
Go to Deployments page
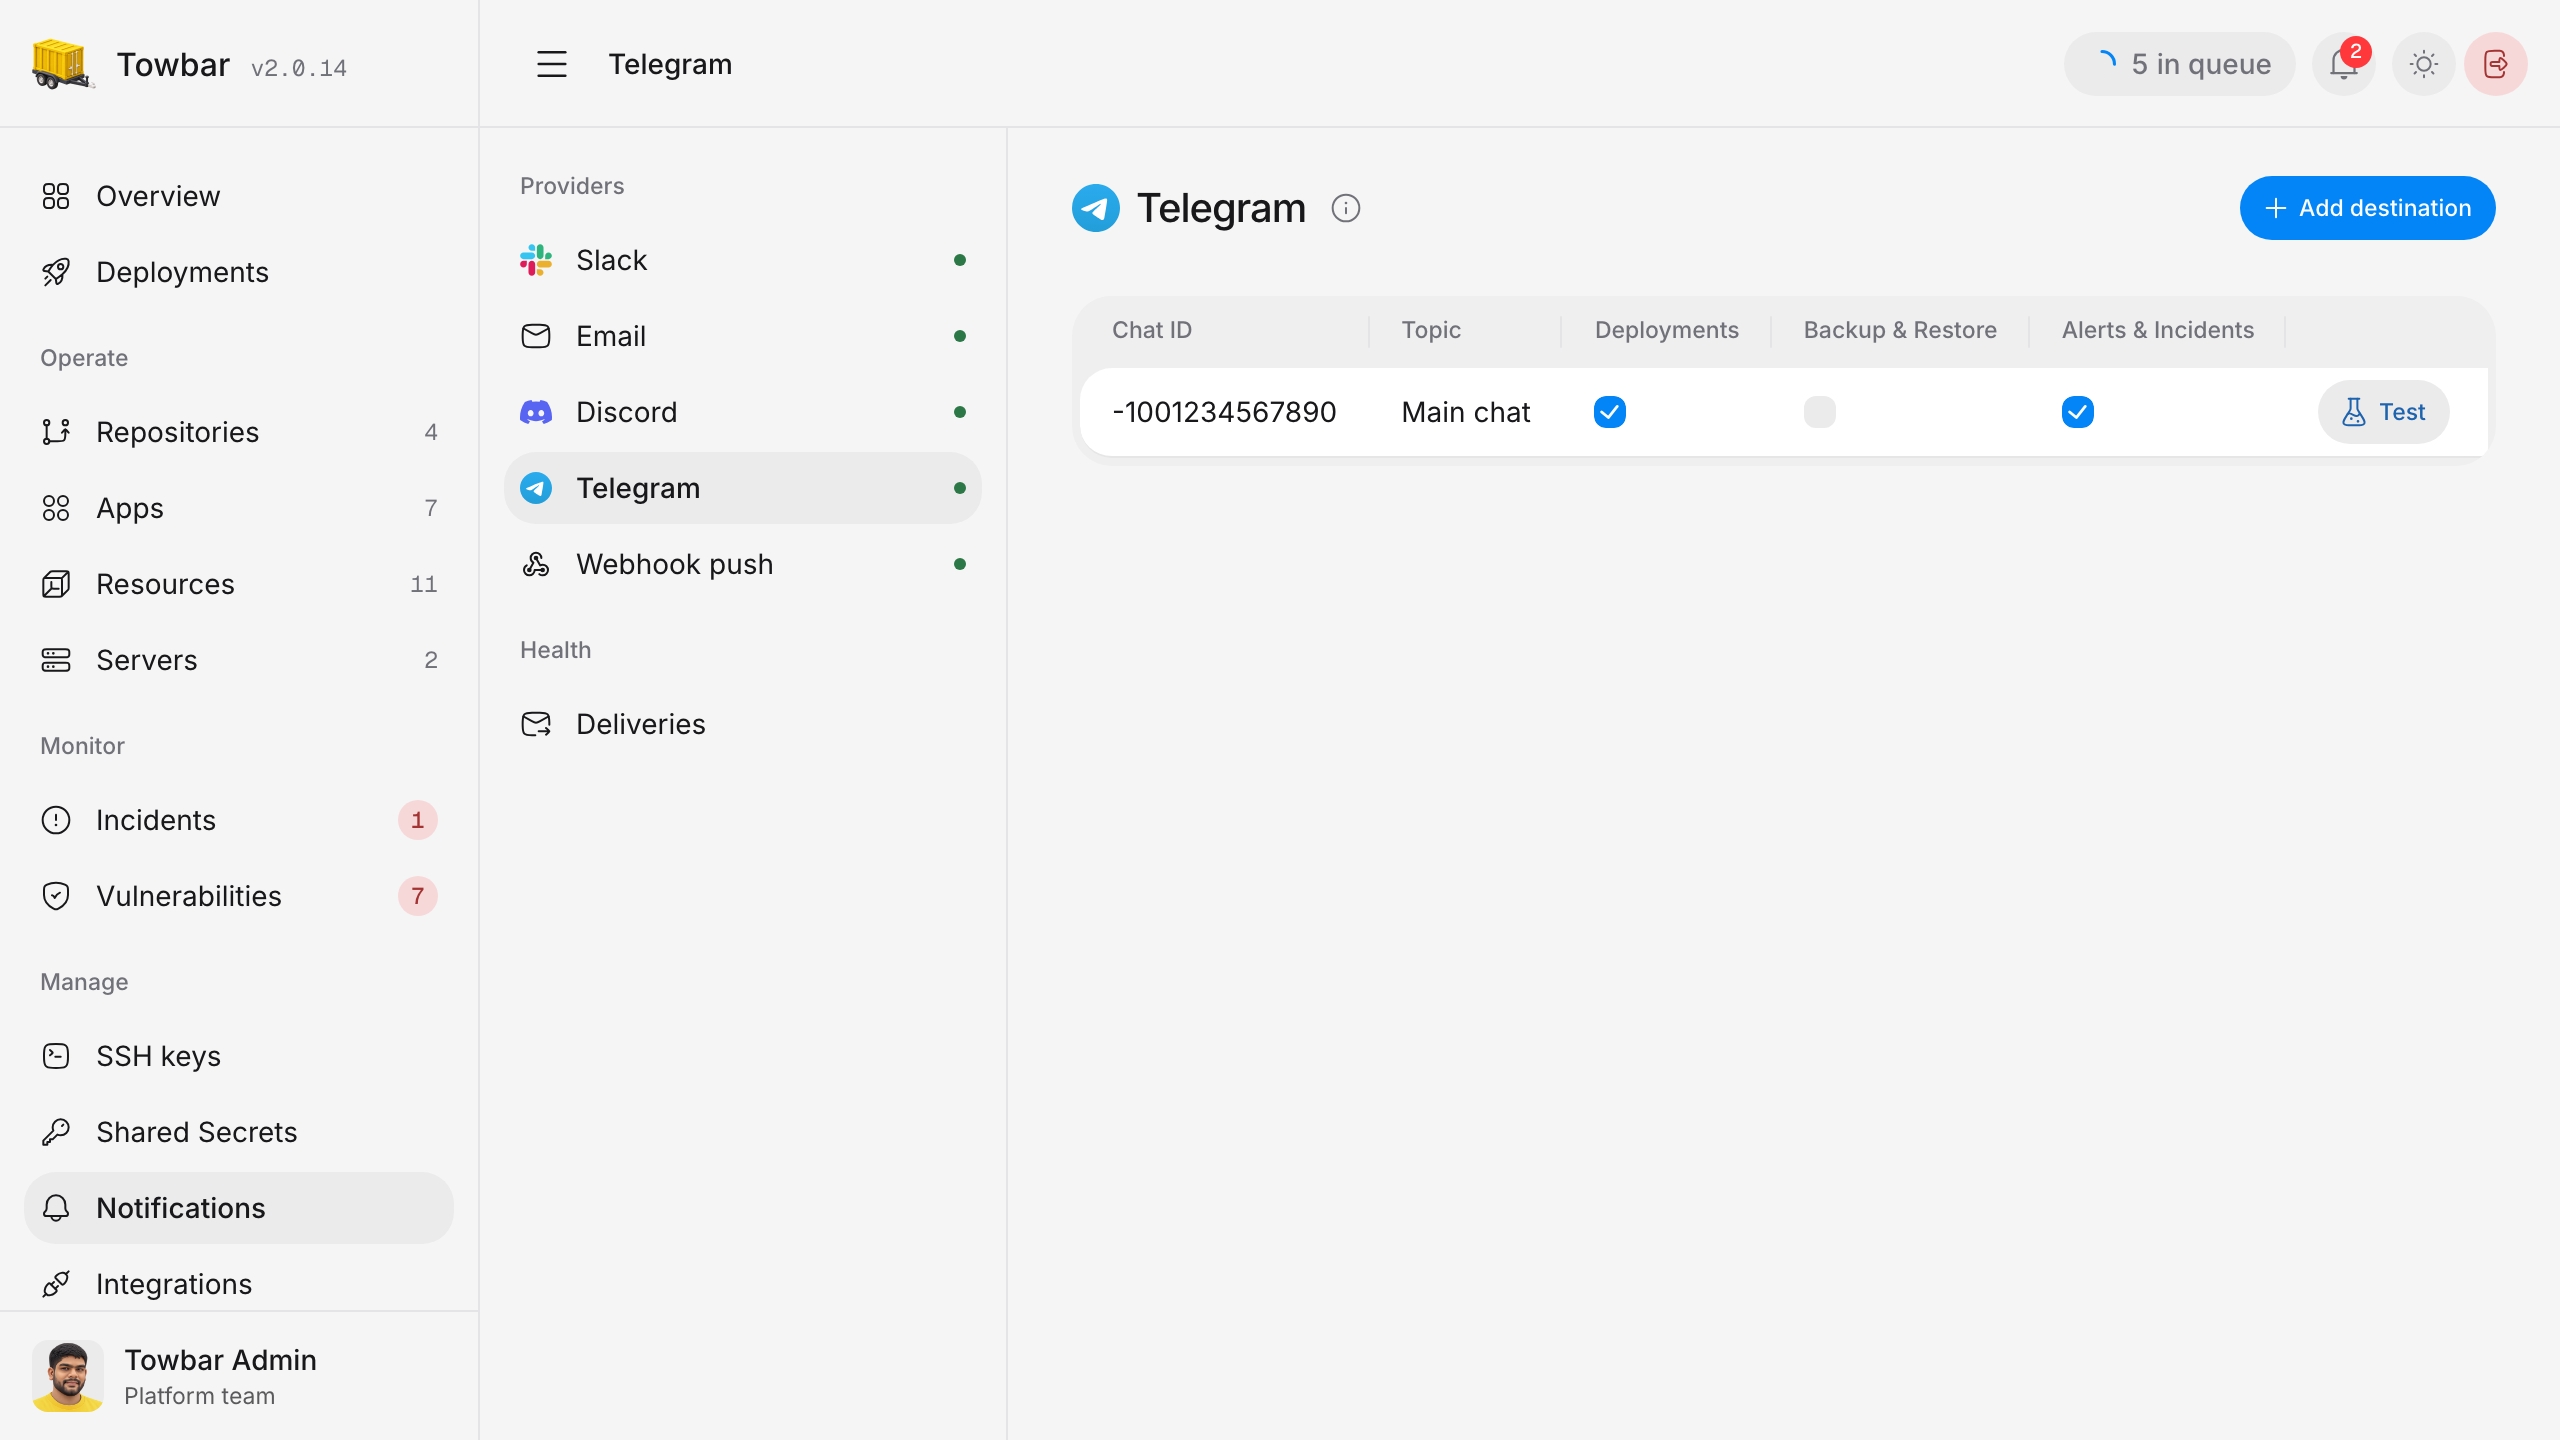(x=239, y=272)
